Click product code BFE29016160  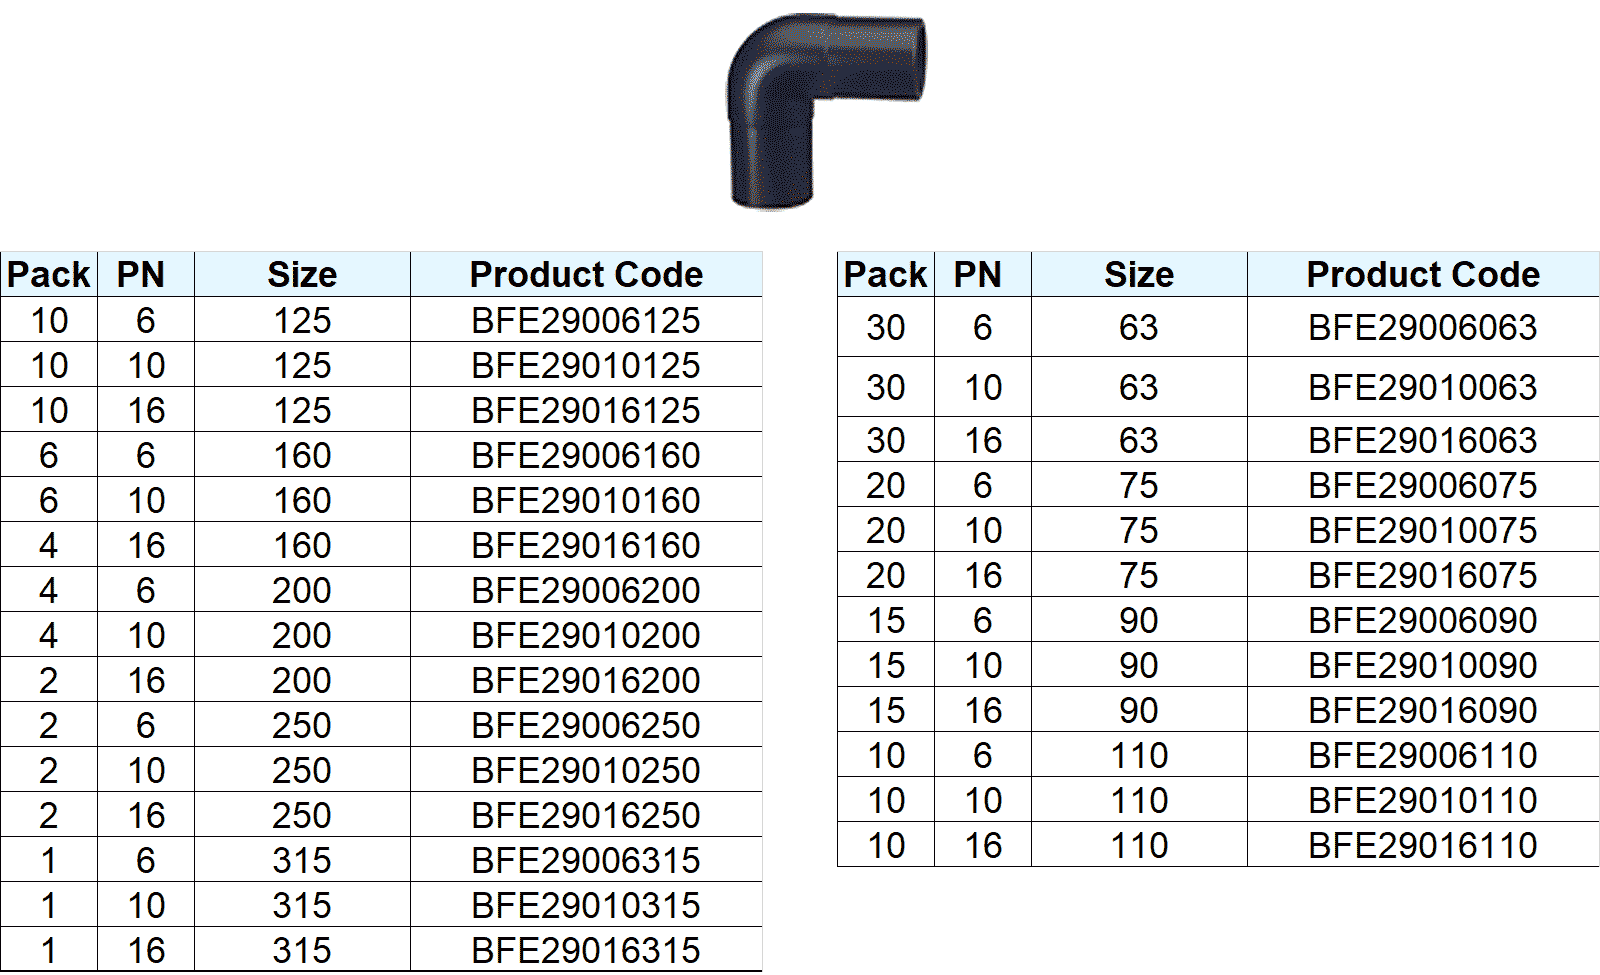pos(585,546)
